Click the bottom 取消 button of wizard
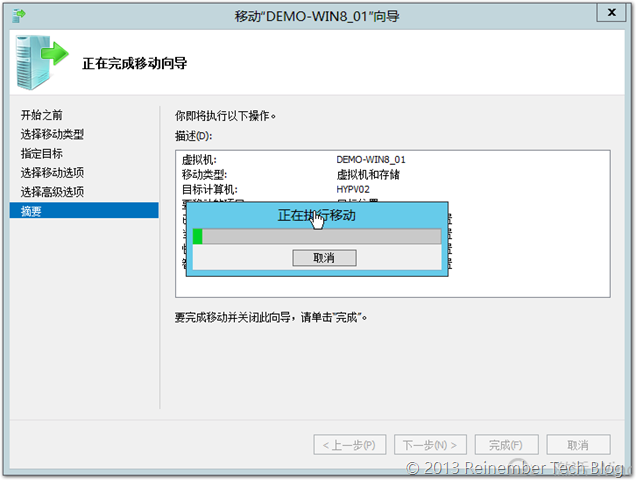This screenshot has height=480, width=636. point(578,445)
